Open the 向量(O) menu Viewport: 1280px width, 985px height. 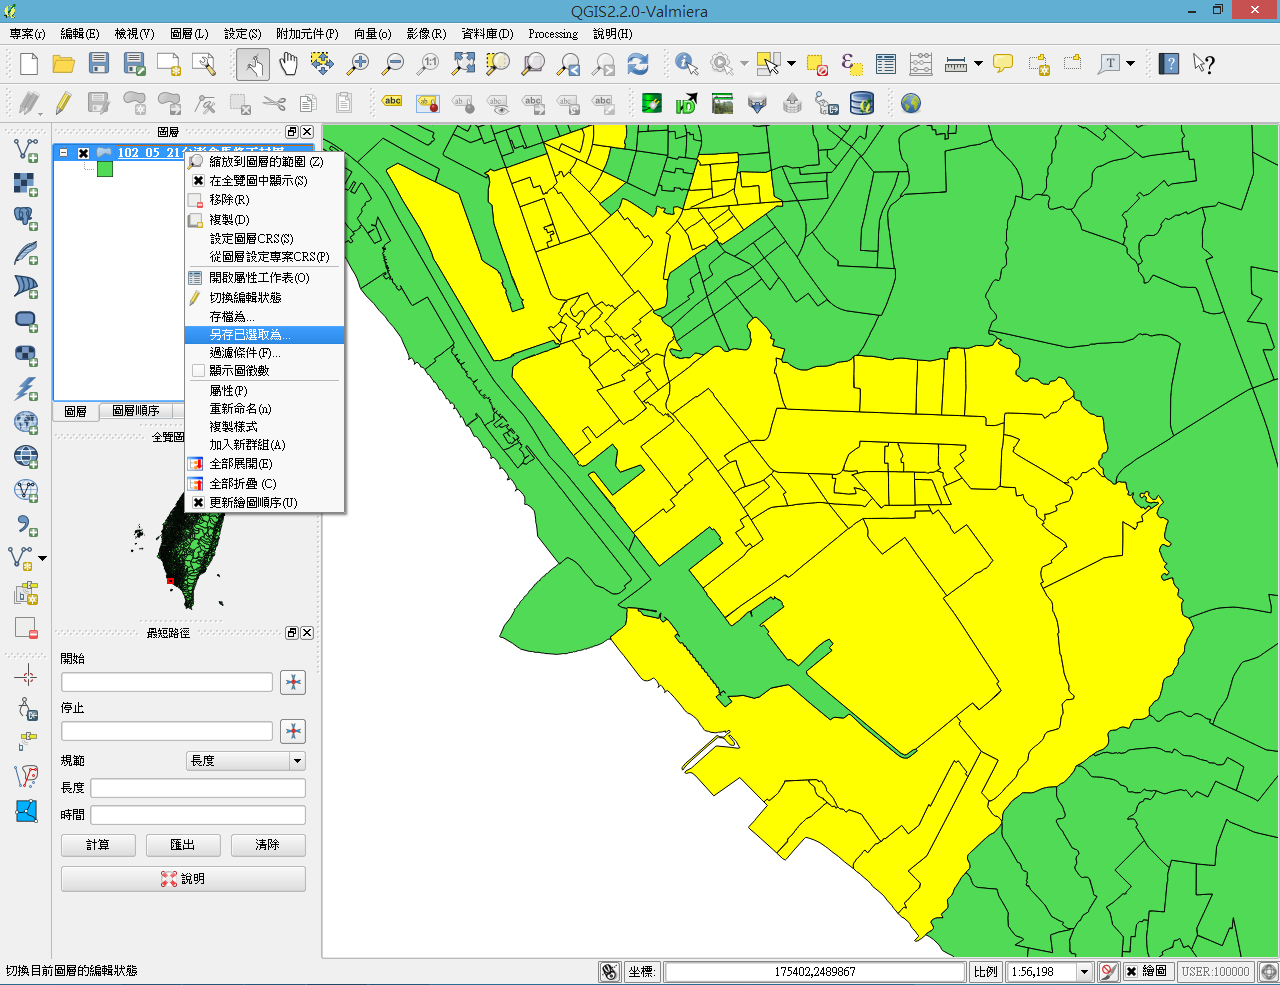point(372,34)
